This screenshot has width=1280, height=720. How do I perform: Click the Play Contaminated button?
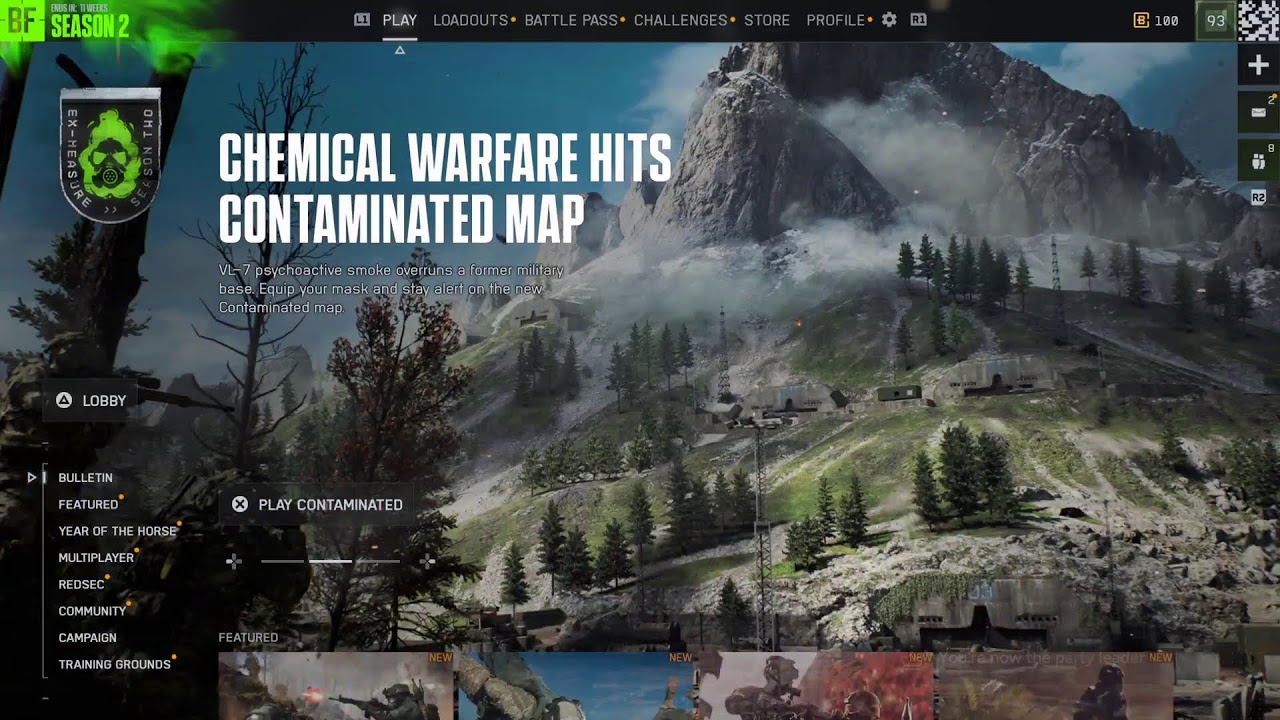[317, 505]
